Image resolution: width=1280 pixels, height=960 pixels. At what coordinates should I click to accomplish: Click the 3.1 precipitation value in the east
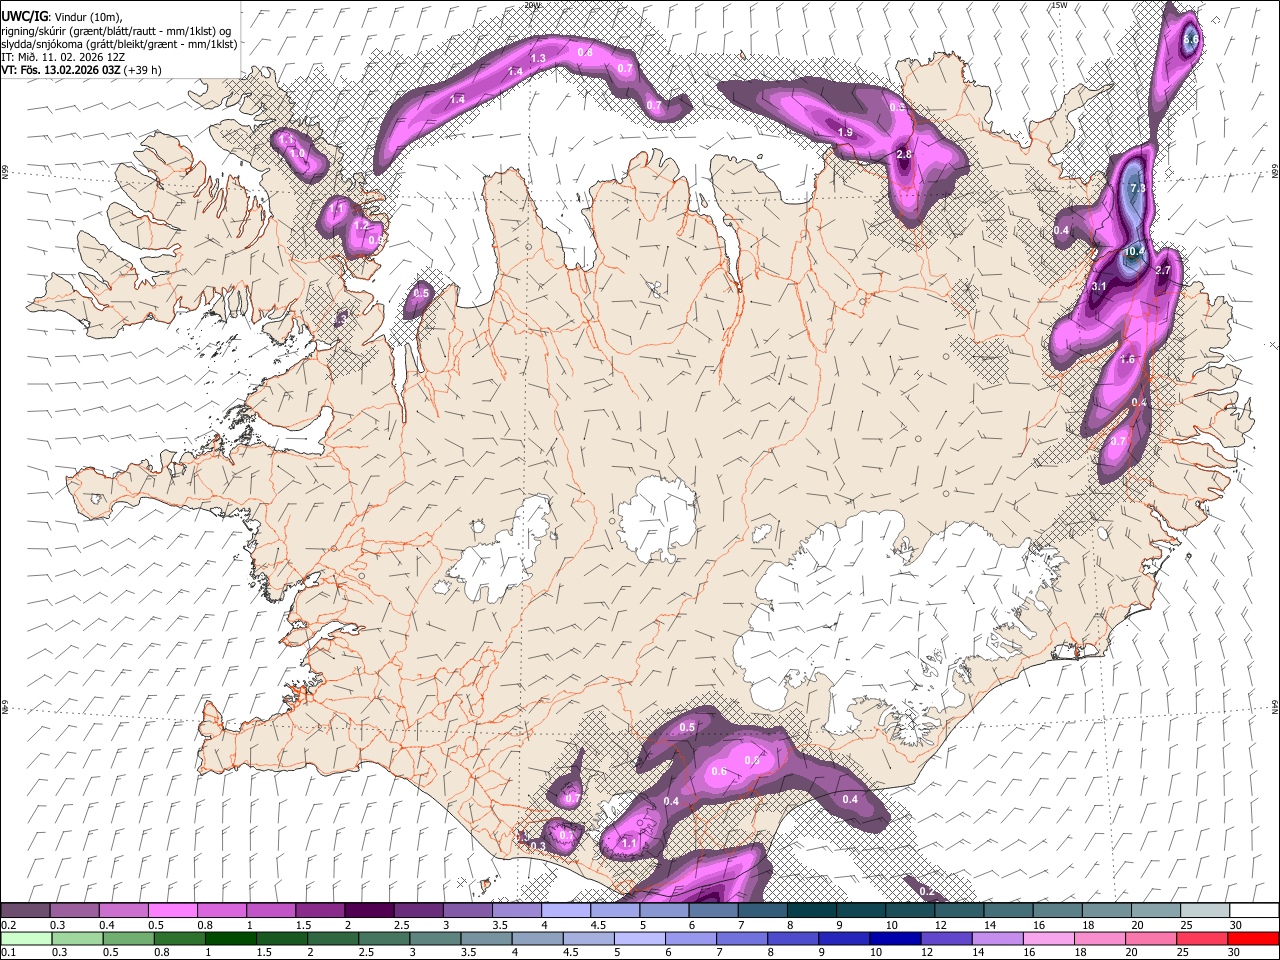pyautogui.click(x=1099, y=286)
